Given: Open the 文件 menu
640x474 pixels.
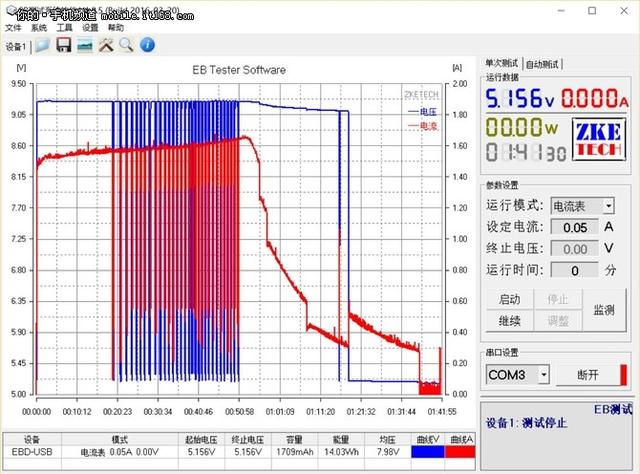Looking at the screenshot, I should point(13,28).
